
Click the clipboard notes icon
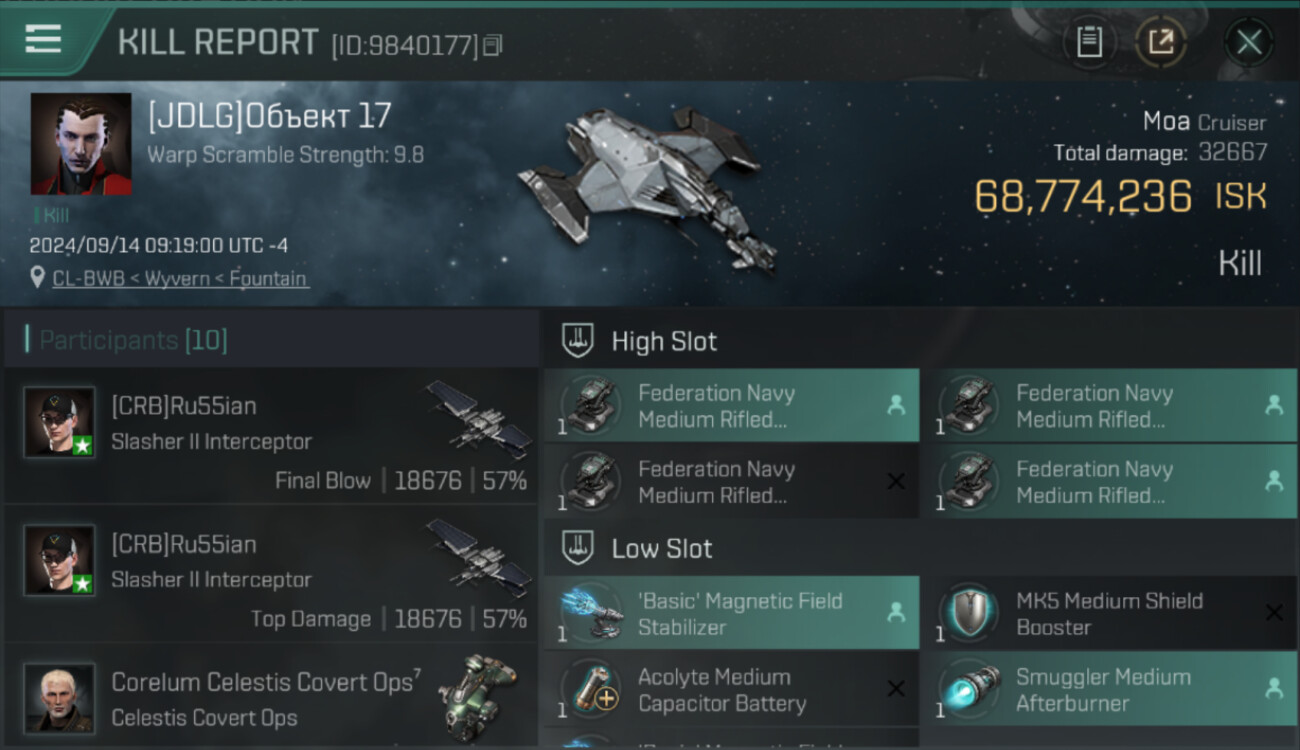(x=1089, y=42)
